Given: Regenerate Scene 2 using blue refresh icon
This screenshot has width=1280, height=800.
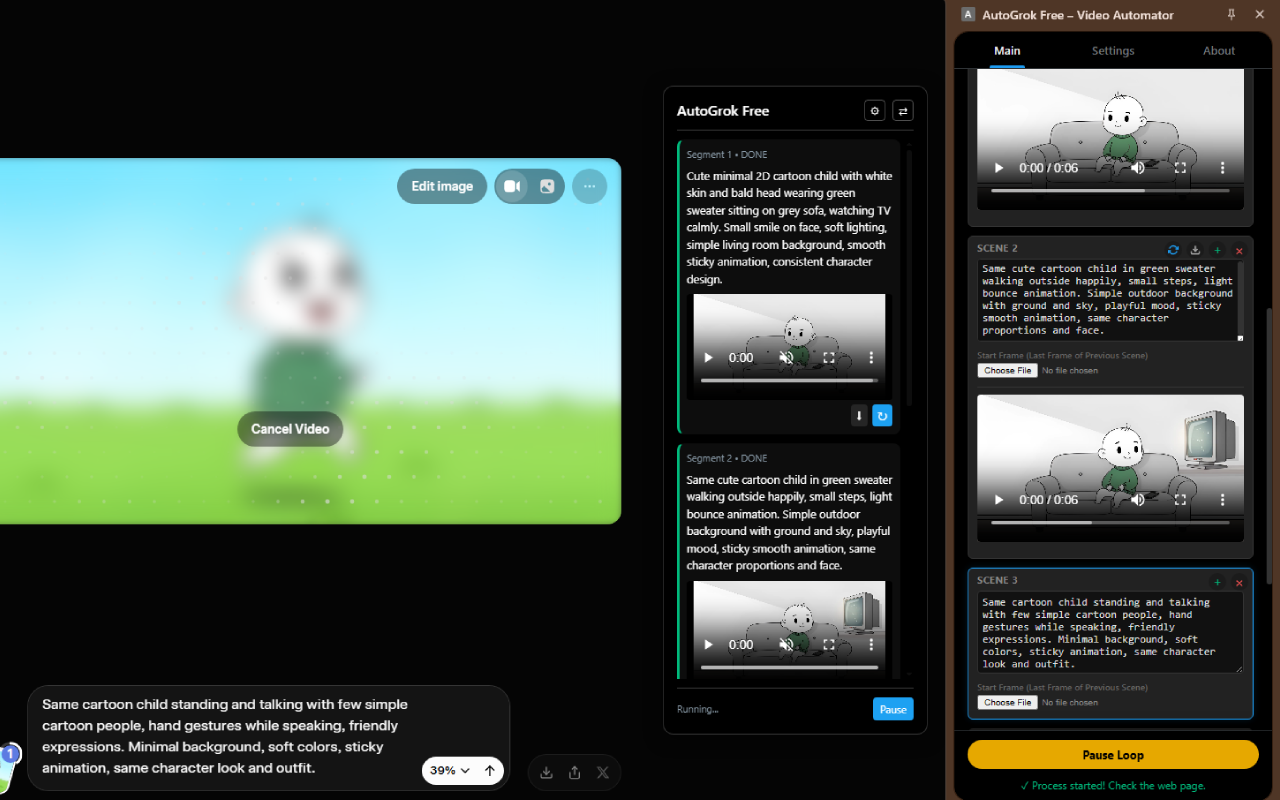Looking at the screenshot, I should [x=1173, y=250].
